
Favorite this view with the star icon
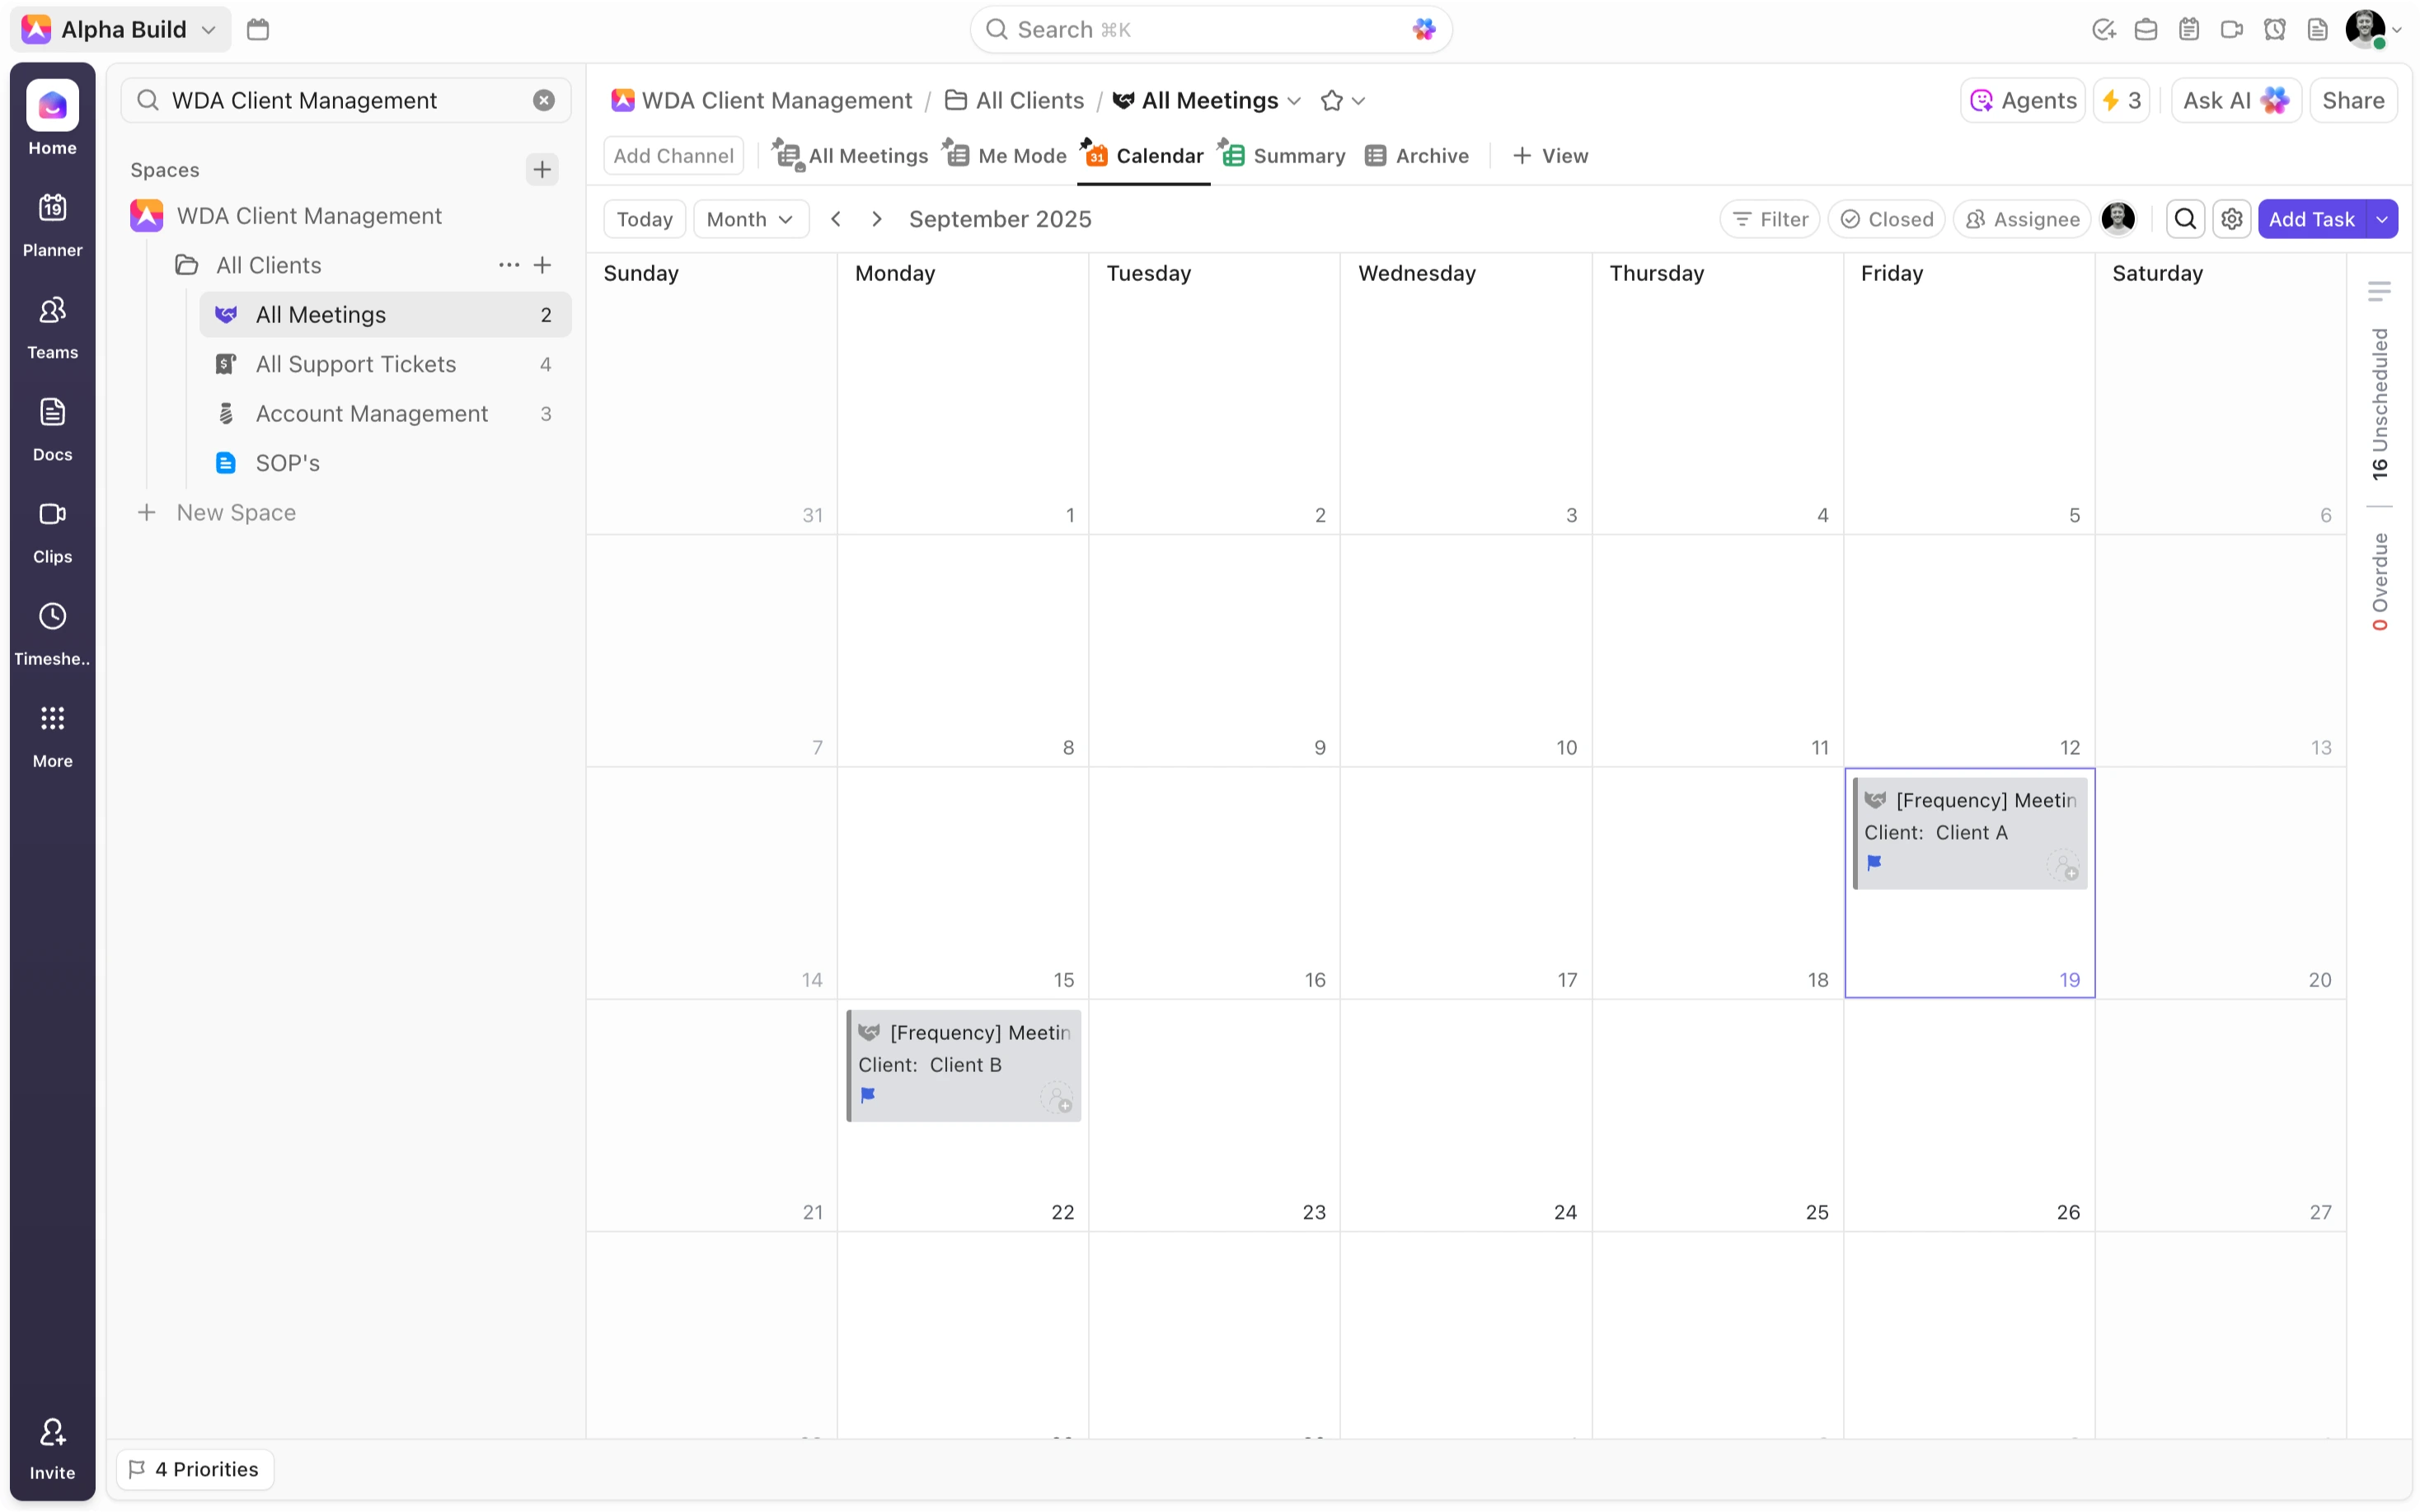(x=1331, y=100)
